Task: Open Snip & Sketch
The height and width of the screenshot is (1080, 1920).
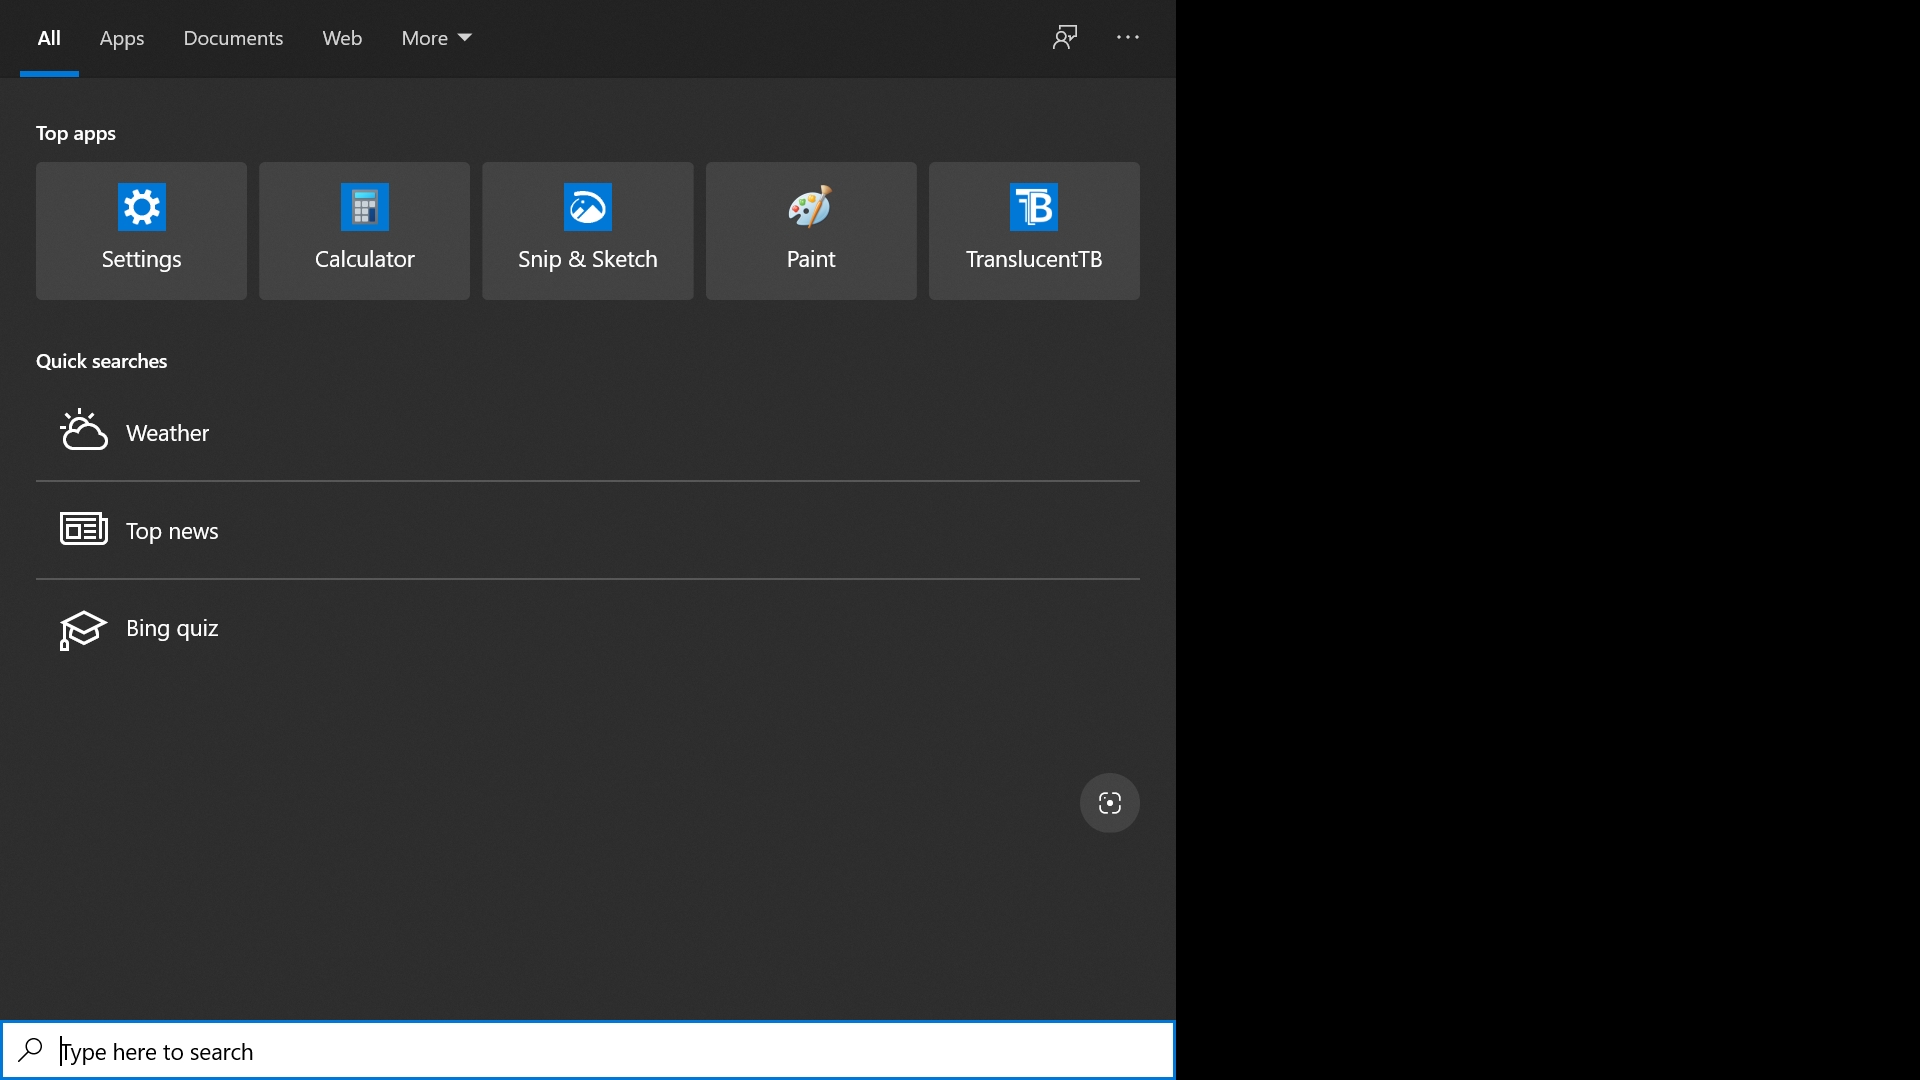Action: pyautogui.click(x=587, y=230)
